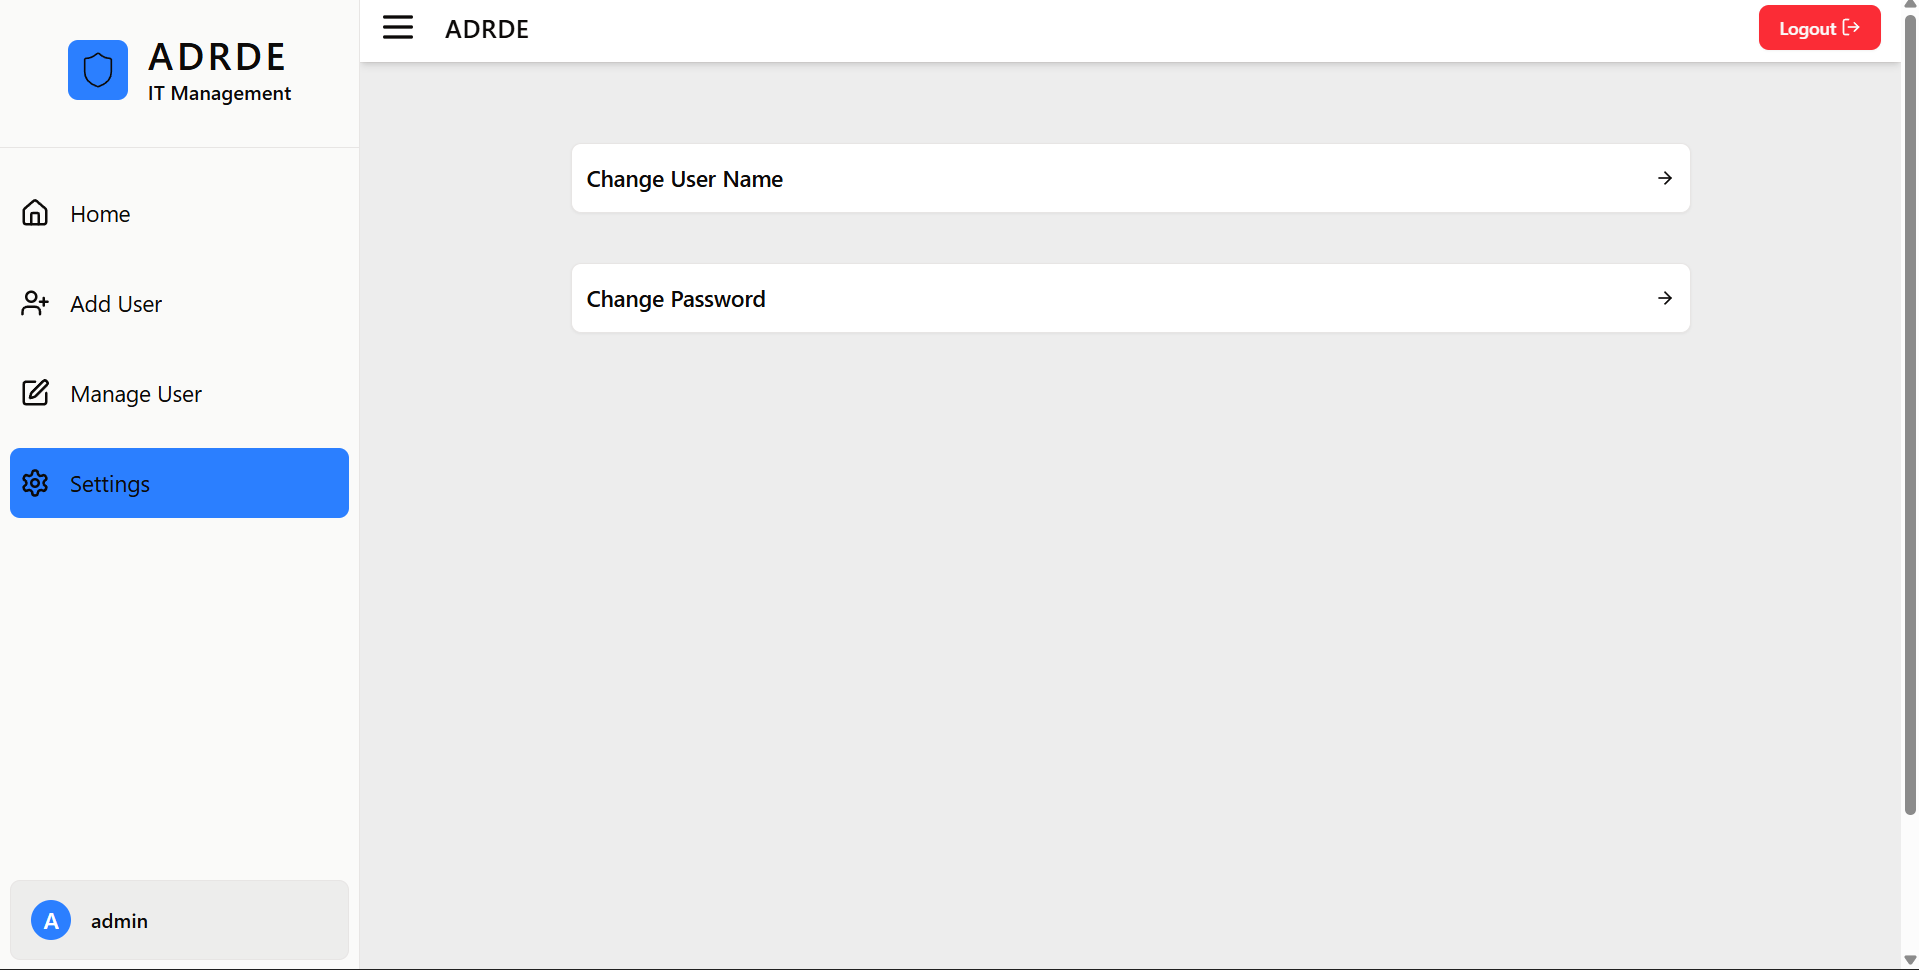This screenshot has width=1919, height=970.
Task: Select the Settings menu label
Action: (x=110, y=484)
